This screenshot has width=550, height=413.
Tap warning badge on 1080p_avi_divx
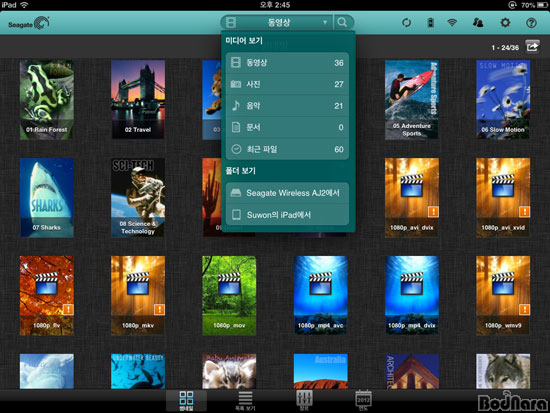pyautogui.click(x=433, y=212)
